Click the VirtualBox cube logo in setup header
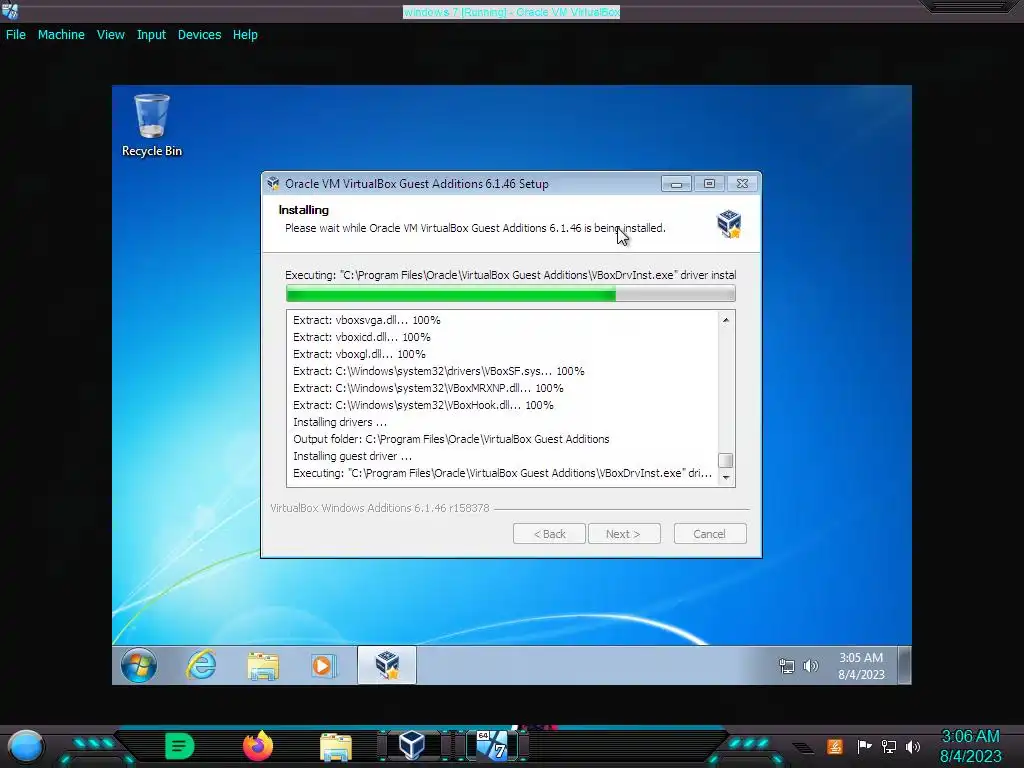Viewport: 1024px width, 768px height. click(x=729, y=224)
